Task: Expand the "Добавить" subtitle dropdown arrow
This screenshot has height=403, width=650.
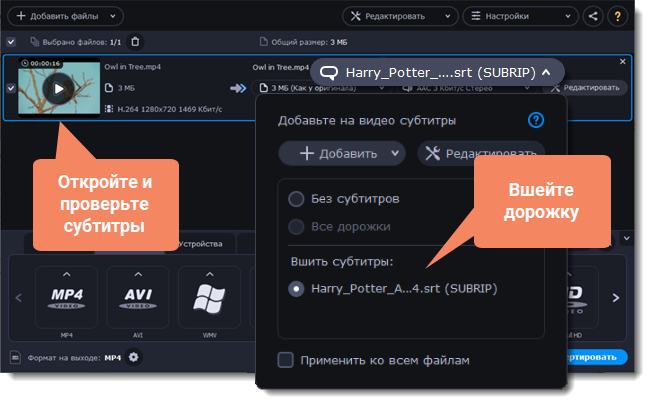Action: click(397, 153)
